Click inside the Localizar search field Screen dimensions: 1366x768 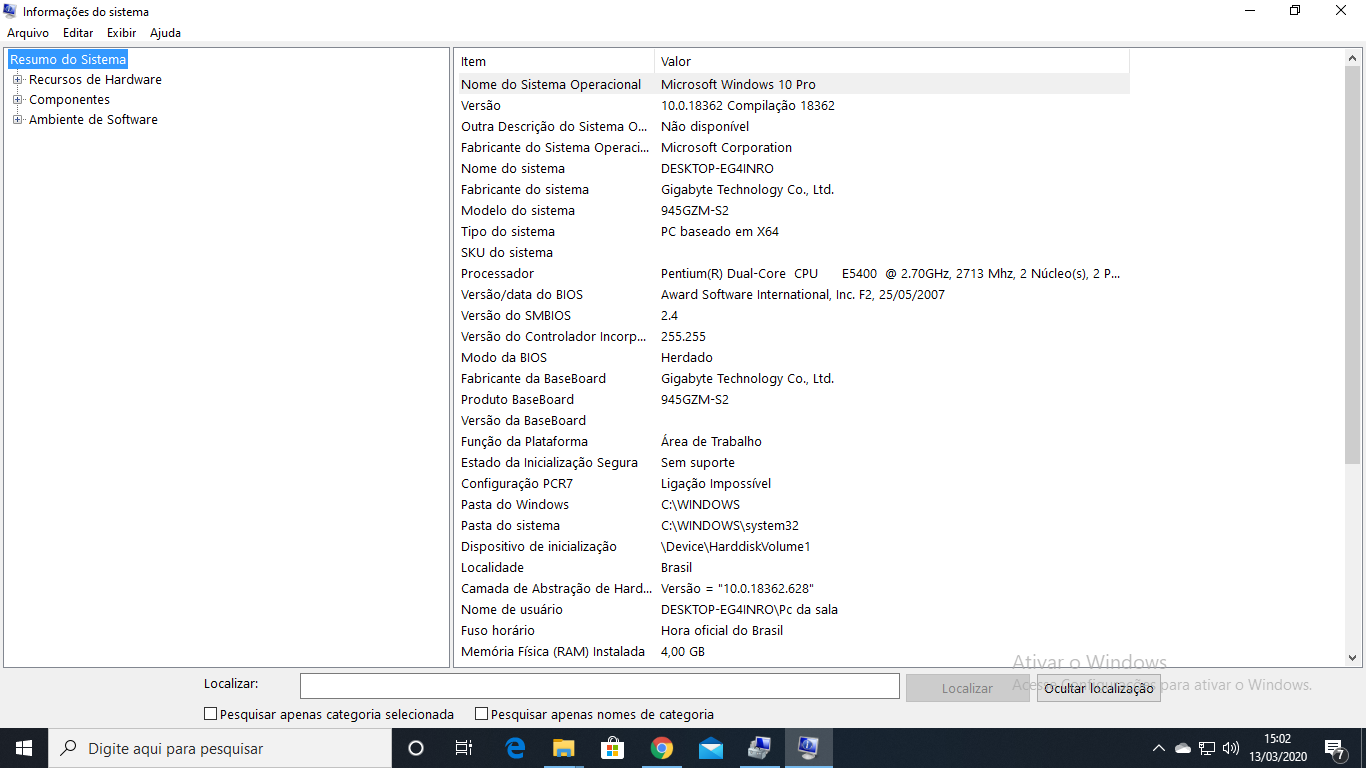click(x=600, y=686)
